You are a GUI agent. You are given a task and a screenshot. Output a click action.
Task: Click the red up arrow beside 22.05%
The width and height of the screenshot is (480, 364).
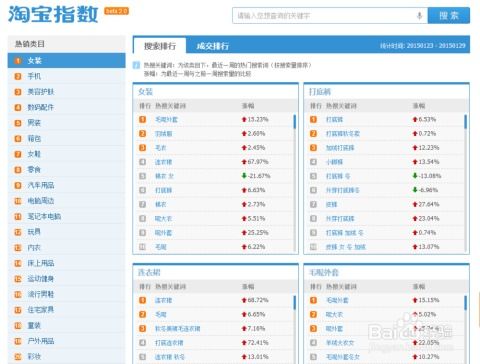pyautogui.click(x=415, y=343)
